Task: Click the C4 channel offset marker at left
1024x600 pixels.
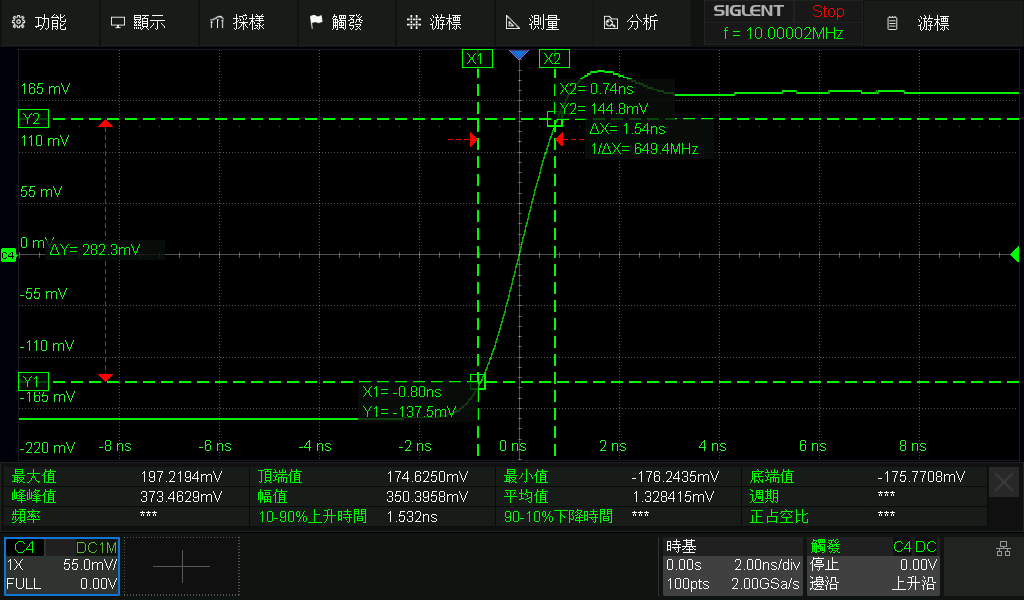Action: coord(8,255)
